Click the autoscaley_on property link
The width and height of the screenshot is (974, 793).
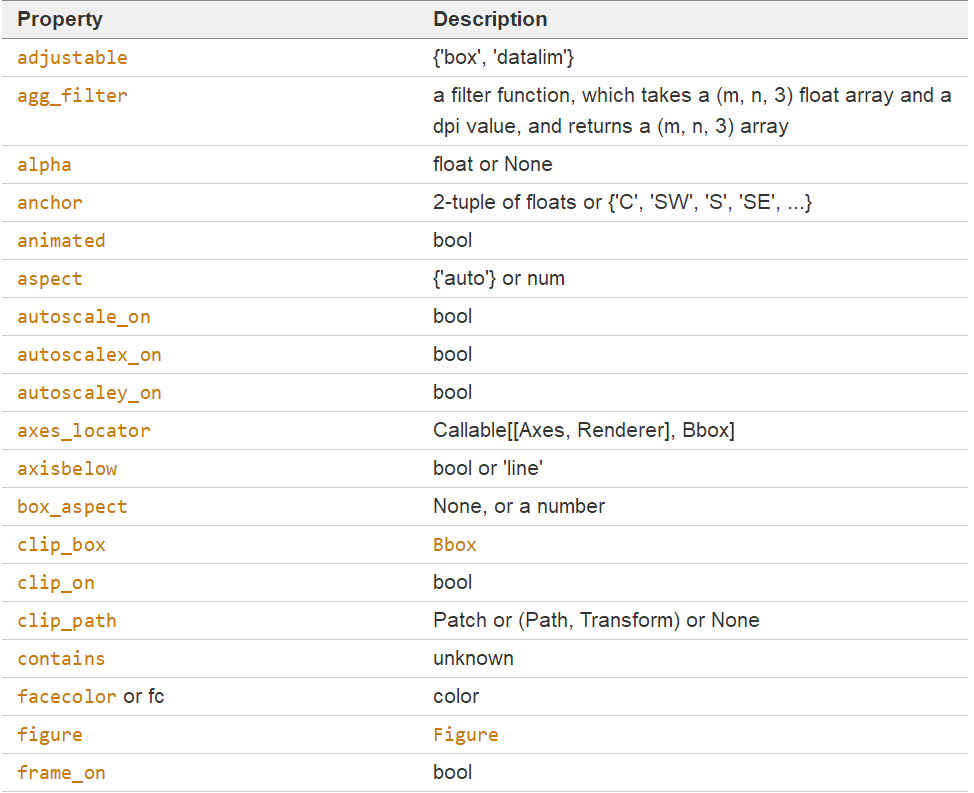pos(89,393)
